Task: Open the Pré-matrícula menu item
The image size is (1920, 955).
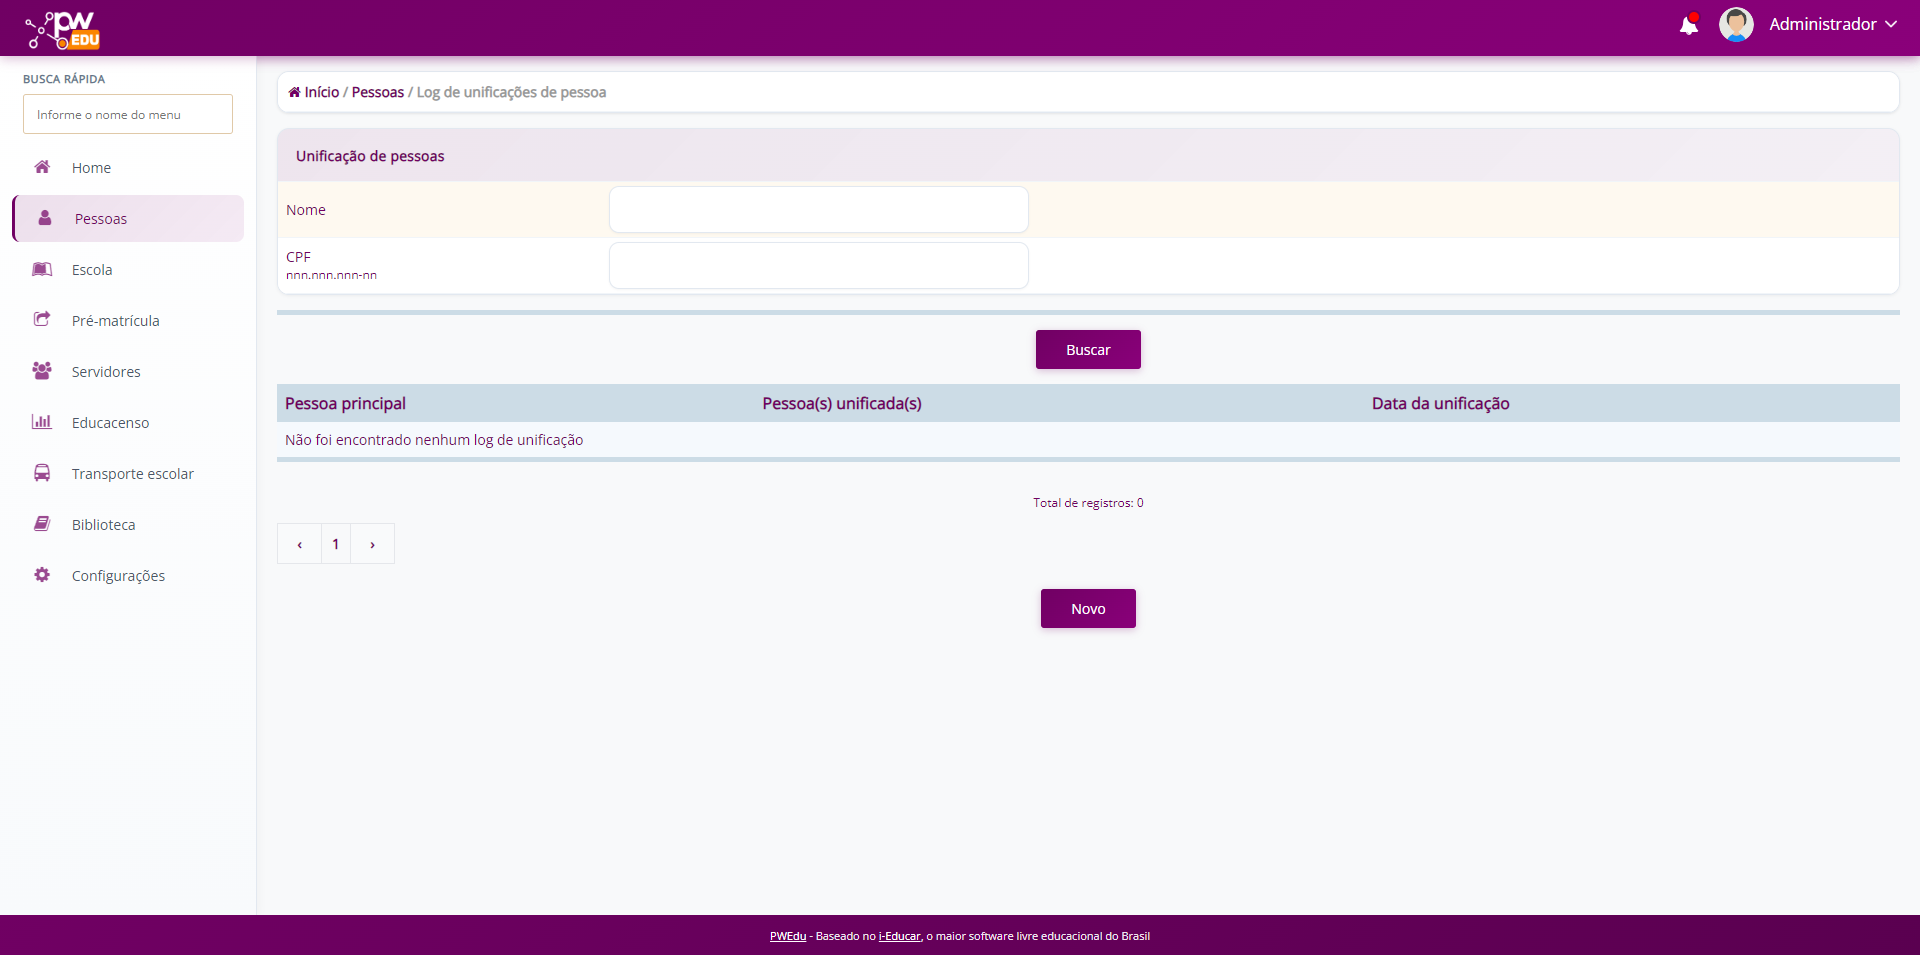Action: point(115,321)
